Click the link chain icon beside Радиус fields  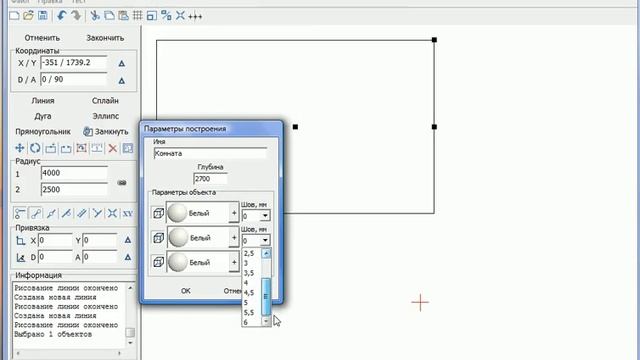click(x=122, y=182)
